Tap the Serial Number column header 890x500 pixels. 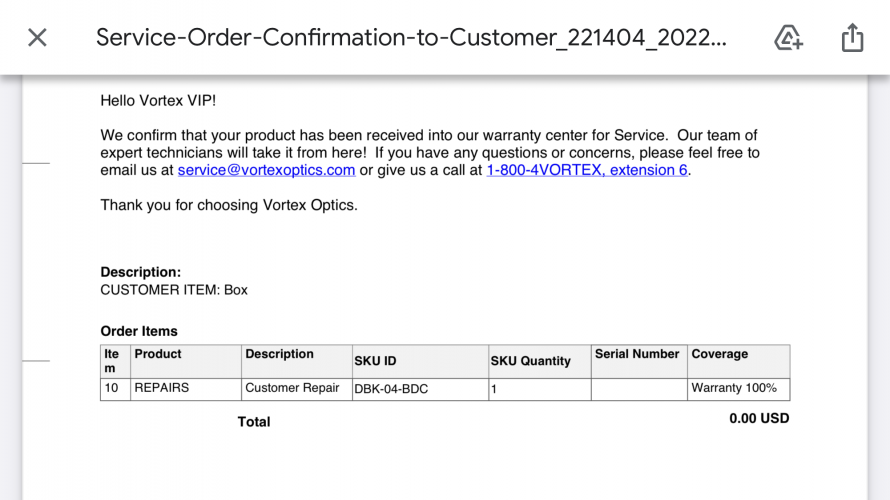637,354
